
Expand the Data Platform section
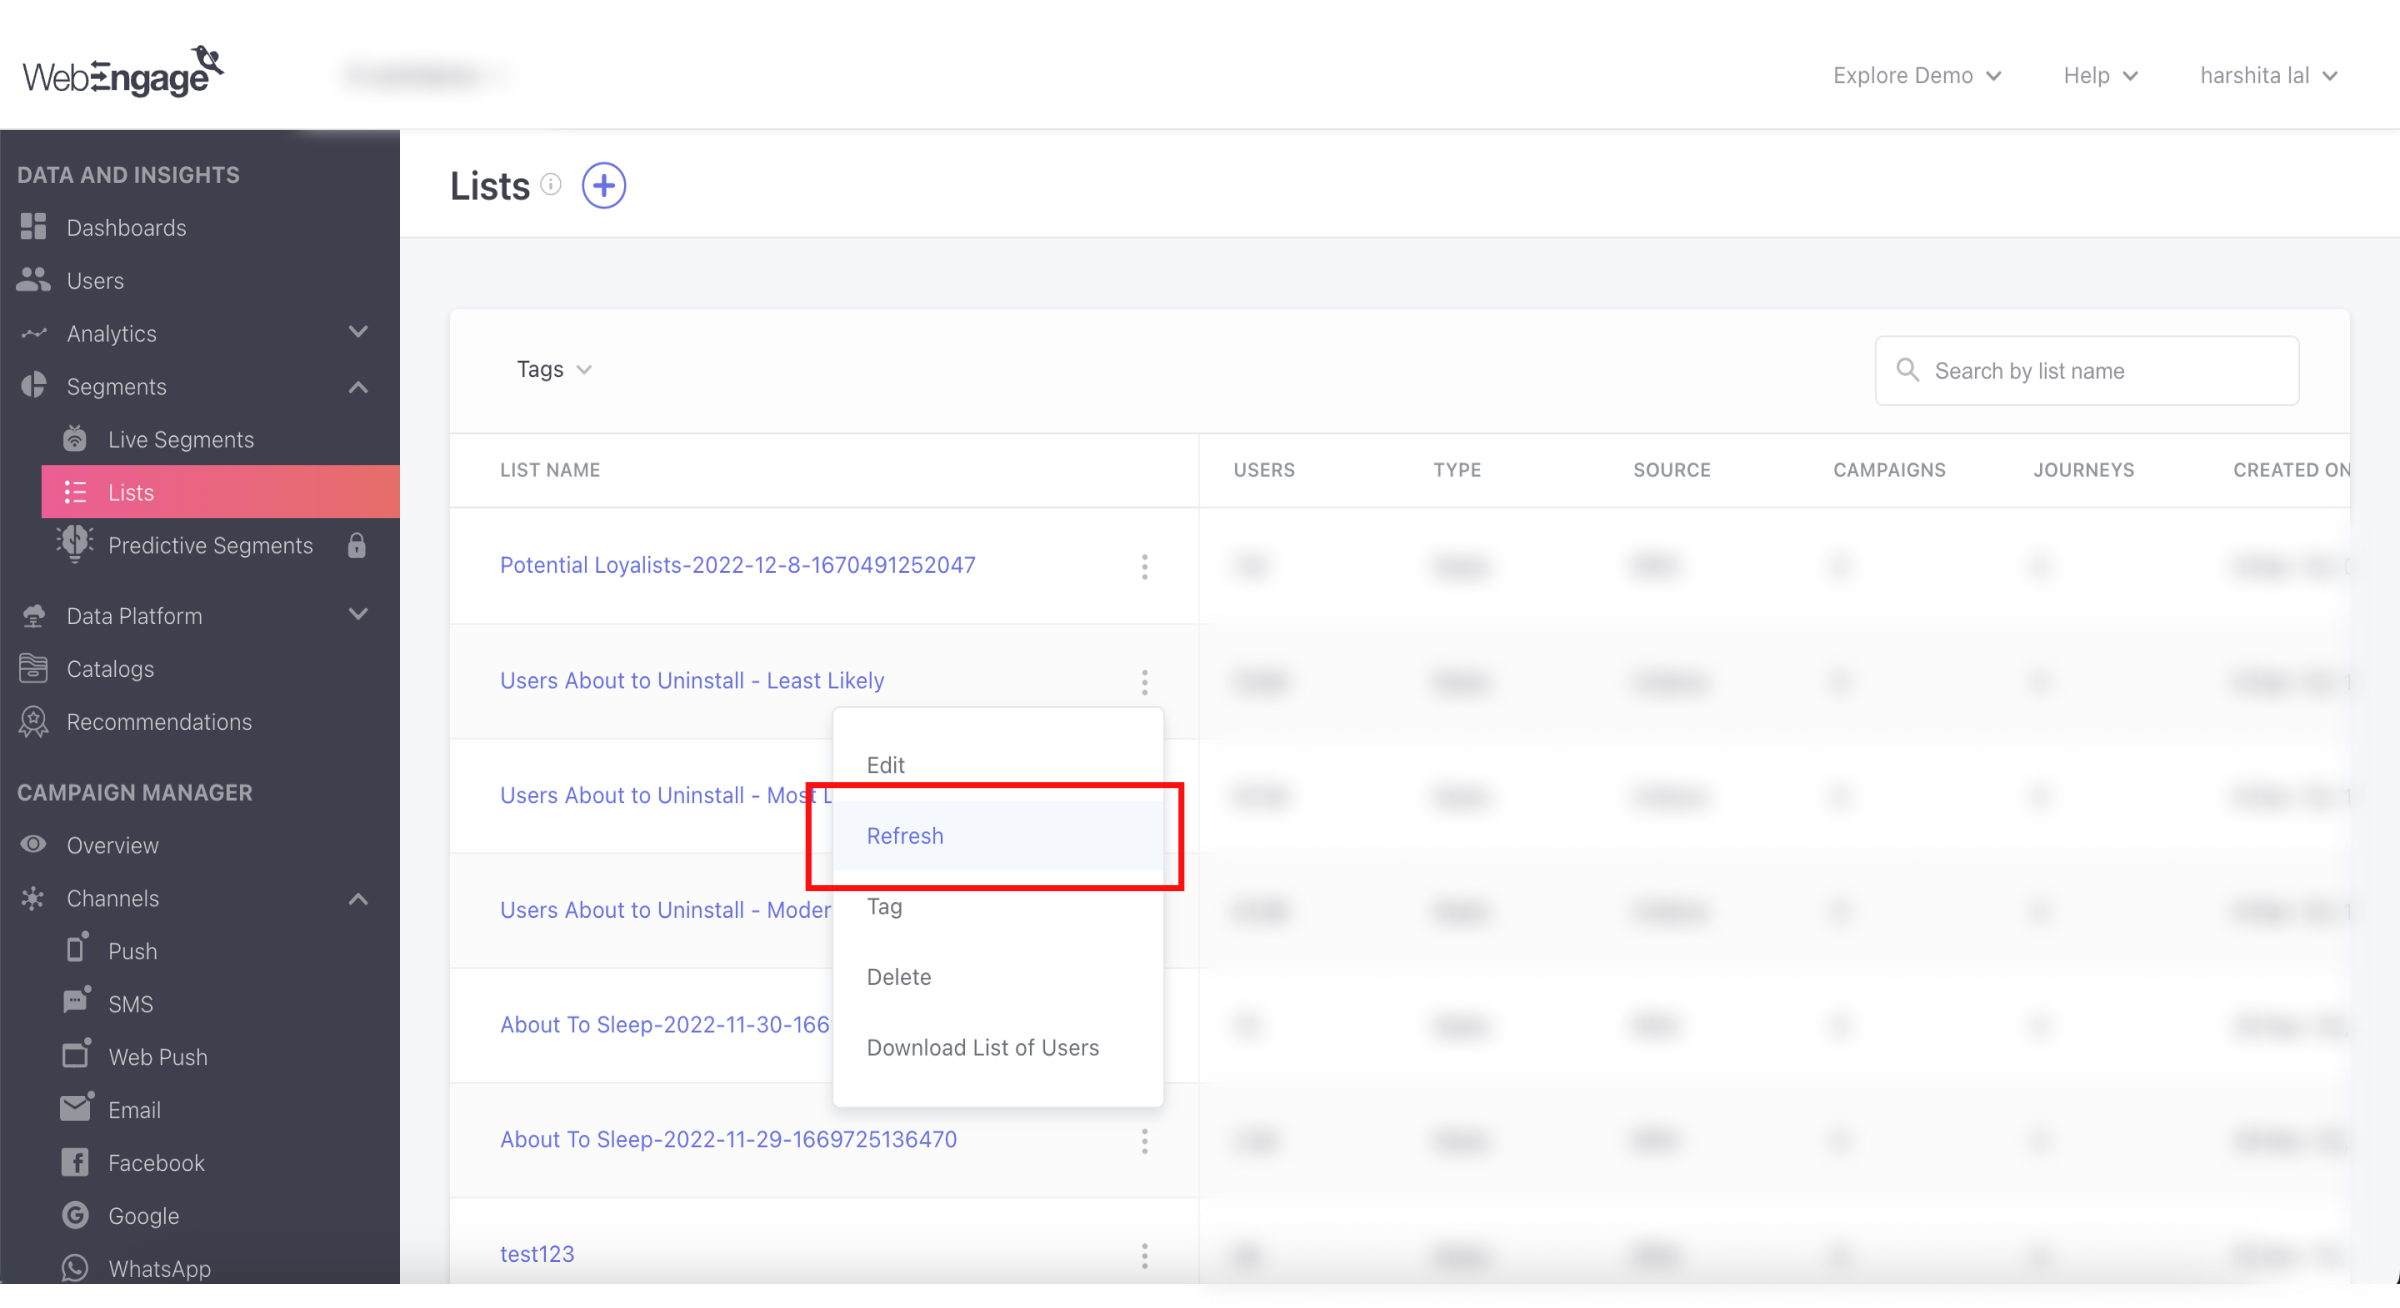click(358, 614)
